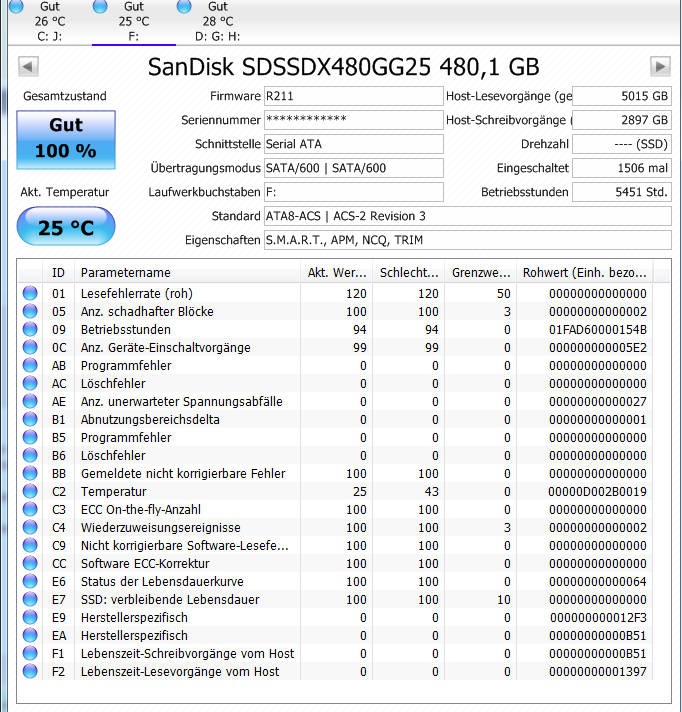
Task: Click raw value 000000000012F3
Action: 598,618
